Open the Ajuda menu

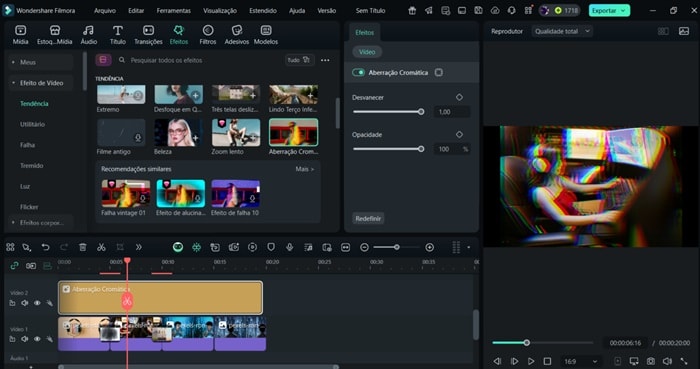[x=297, y=11]
